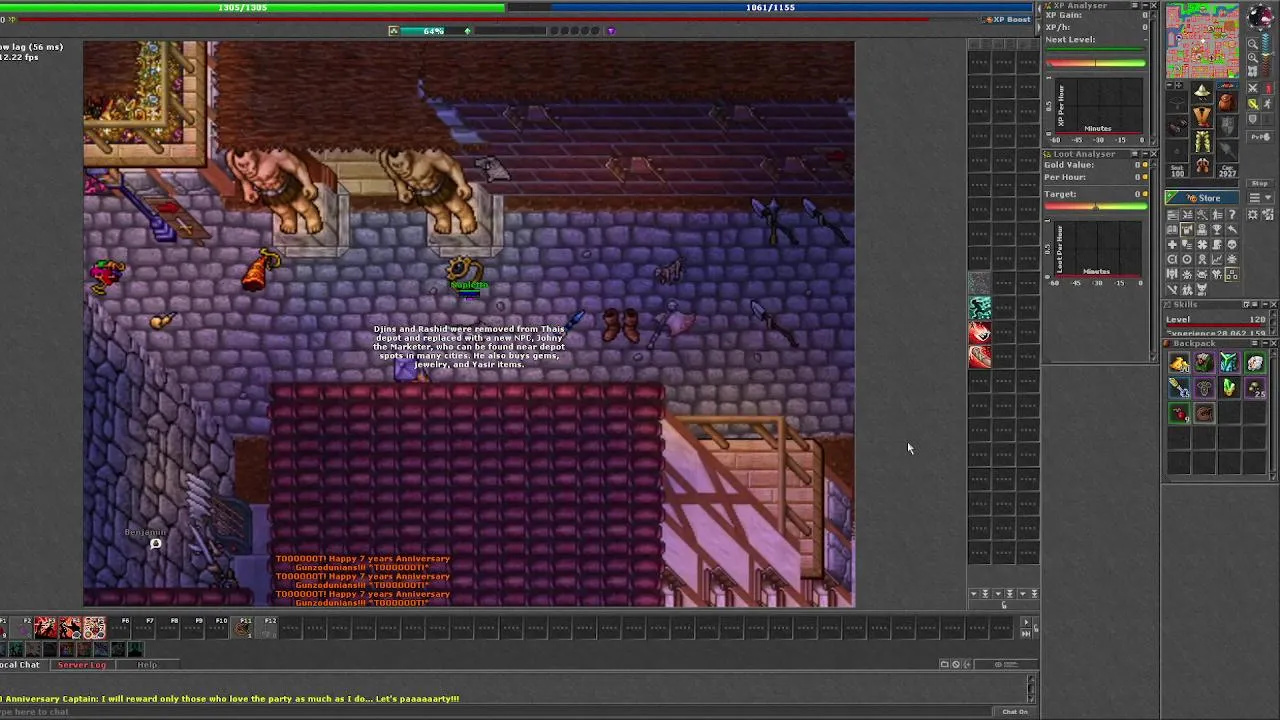The width and height of the screenshot is (1280, 720).
Task: Toggle stand still red figure icon
Action: click(x=1268, y=88)
